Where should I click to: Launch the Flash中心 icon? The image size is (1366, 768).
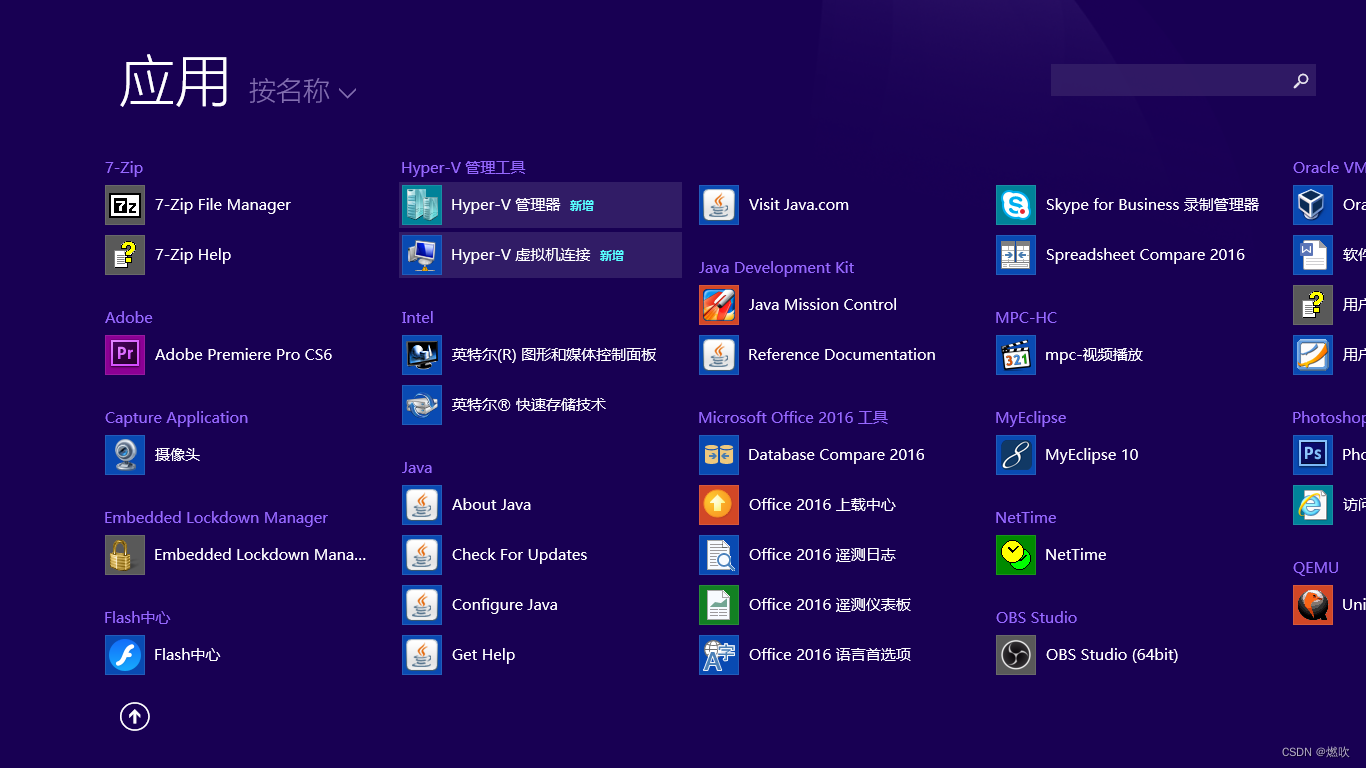click(125, 655)
